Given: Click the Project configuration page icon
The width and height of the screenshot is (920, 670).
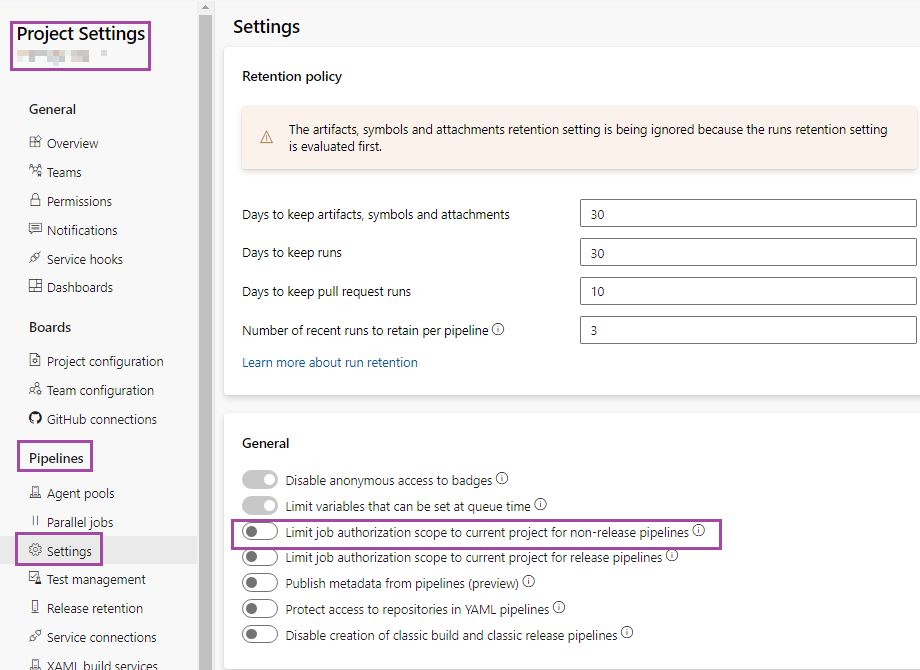Looking at the screenshot, I should tap(35, 360).
